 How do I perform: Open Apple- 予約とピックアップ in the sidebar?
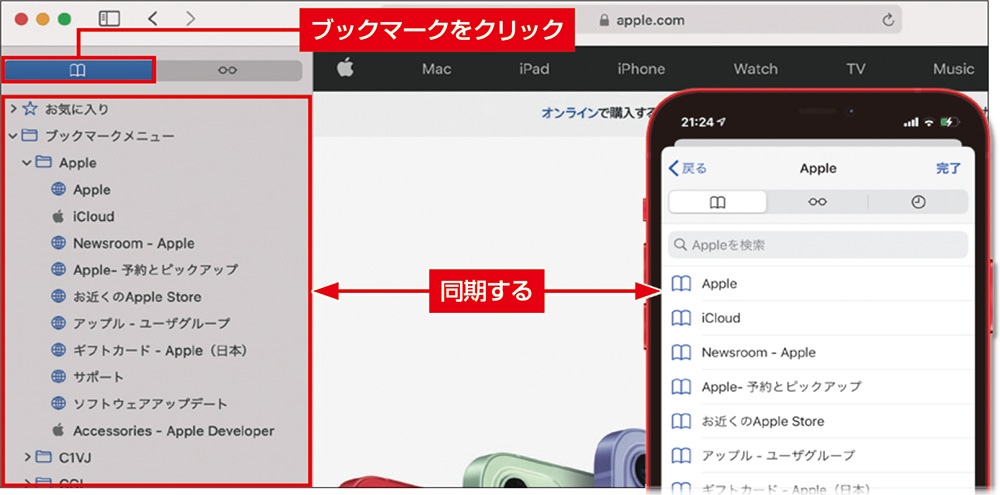(x=156, y=270)
